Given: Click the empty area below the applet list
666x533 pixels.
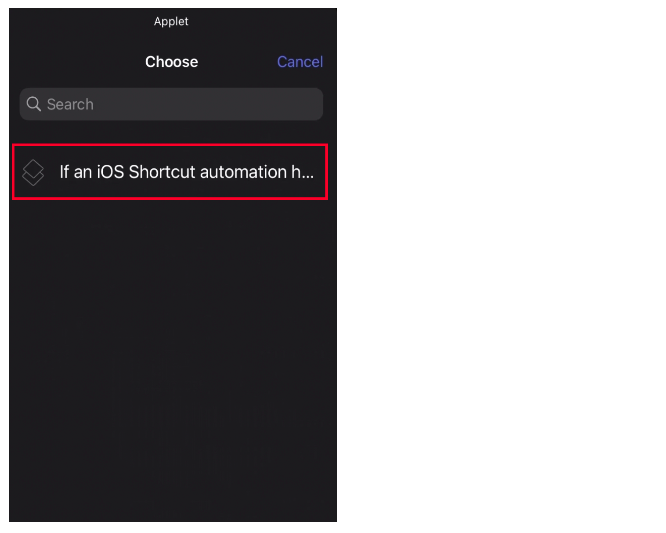Looking at the screenshot, I should click(x=172, y=360).
